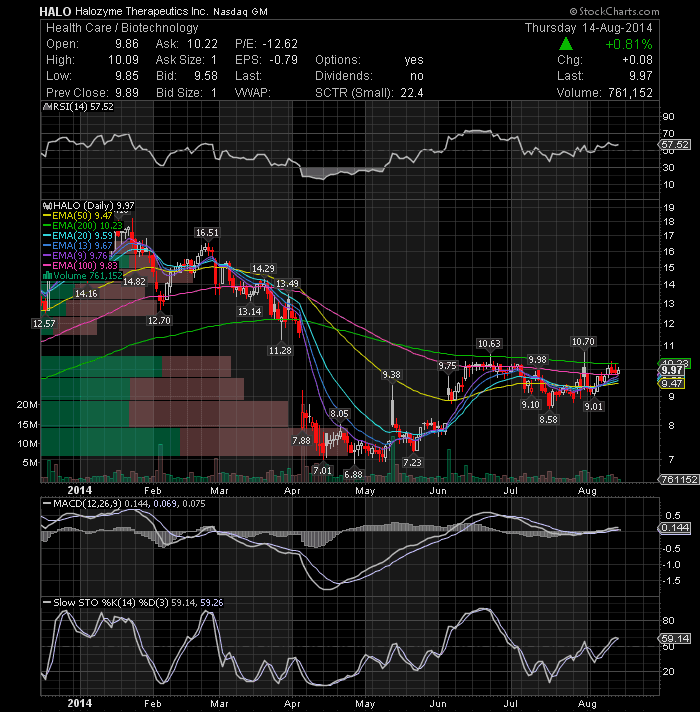Screen dimensions: 700x712
Task: Click the green EMA(200) legend swatch
Action: coord(47,226)
